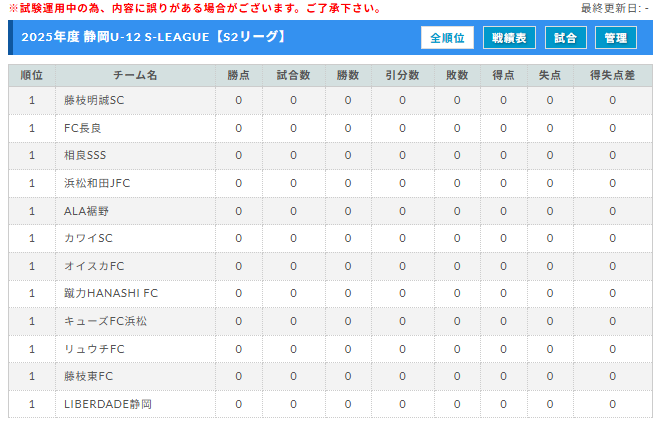
Task: Select the カワイSC team name
Action: coord(88,238)
